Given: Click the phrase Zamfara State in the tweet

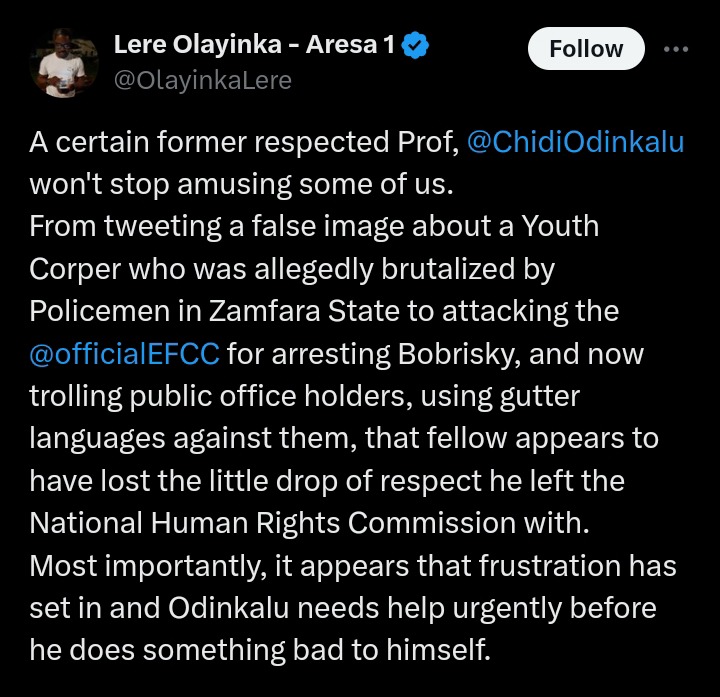Looking at the screenshot, I should 304,311.
